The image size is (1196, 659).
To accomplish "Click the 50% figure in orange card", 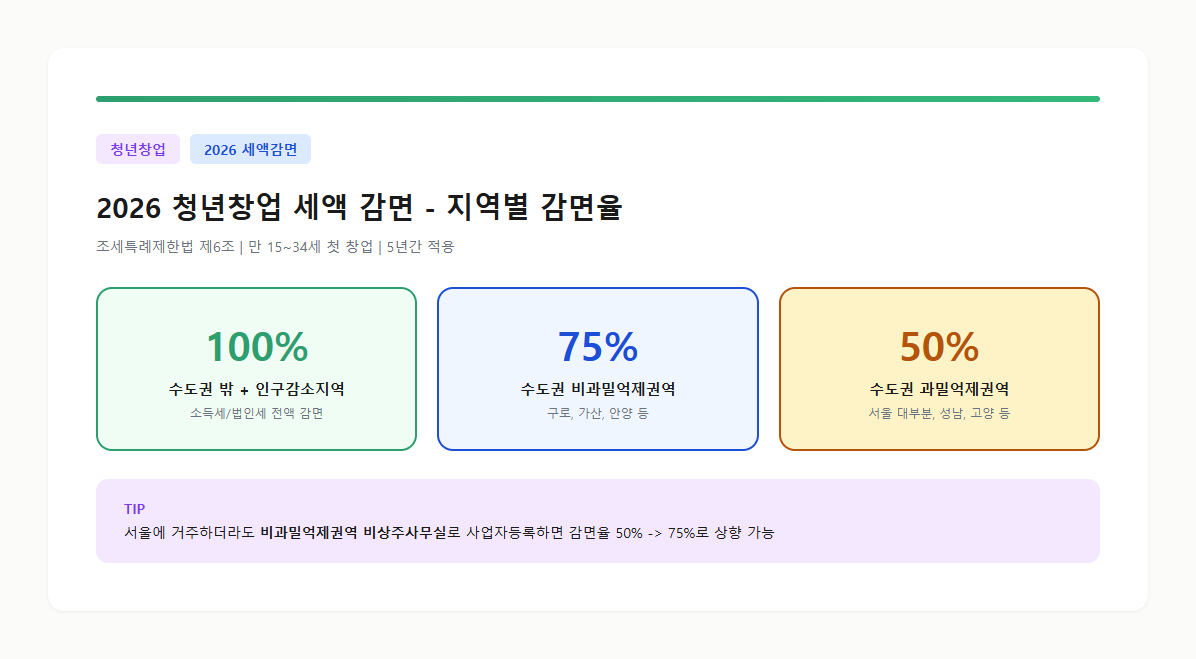I will tap(939, 347).
